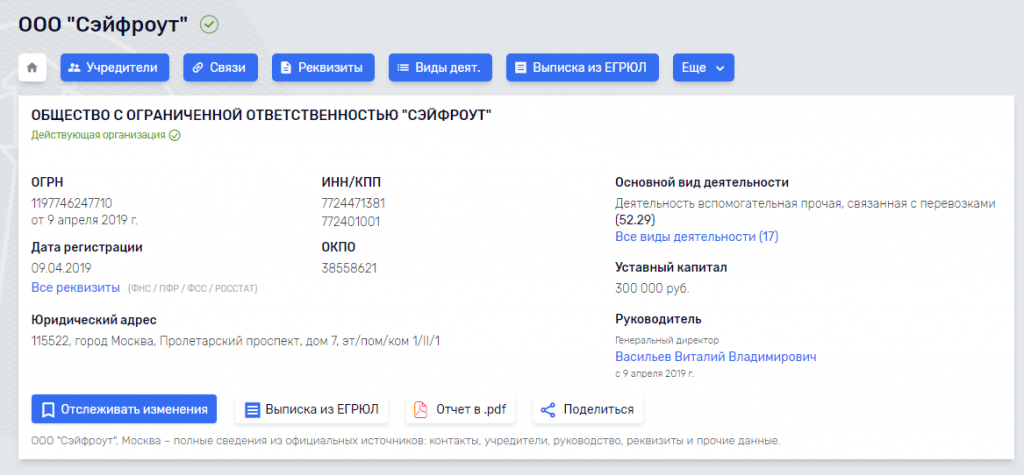
Task: Click the PDF icon on Отчет в .pdf
Action: point(421,409)
